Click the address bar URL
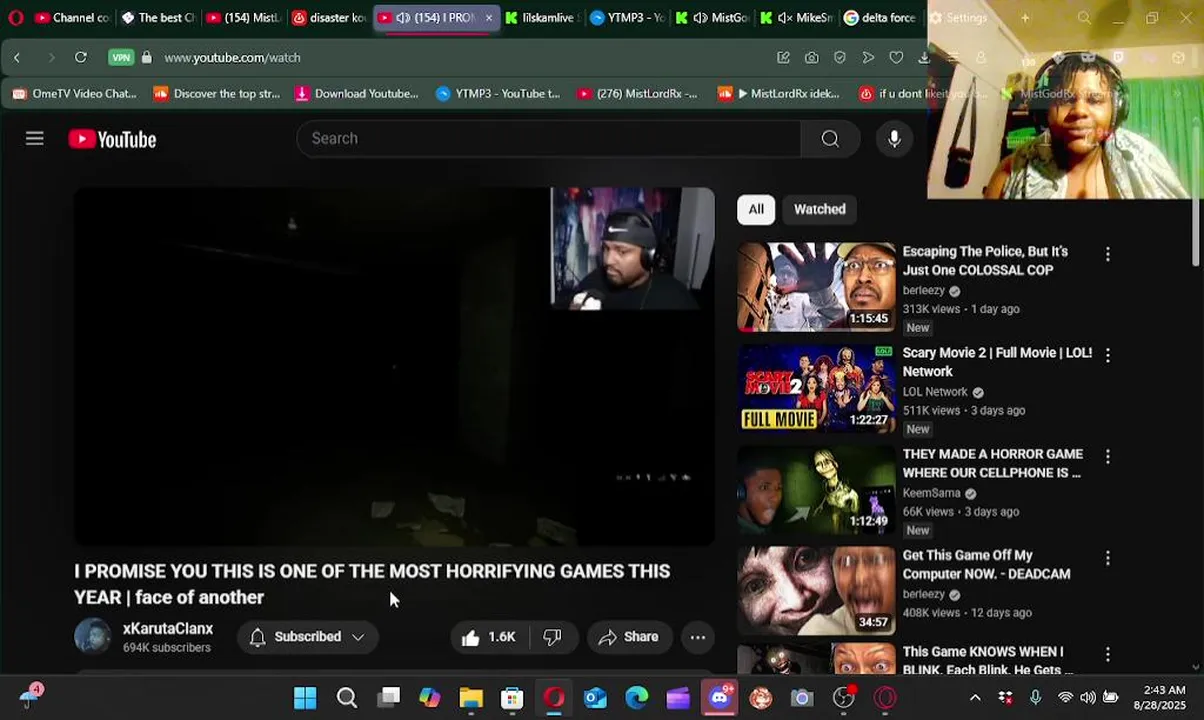1204x720 pixels. [x=232, y=58]
